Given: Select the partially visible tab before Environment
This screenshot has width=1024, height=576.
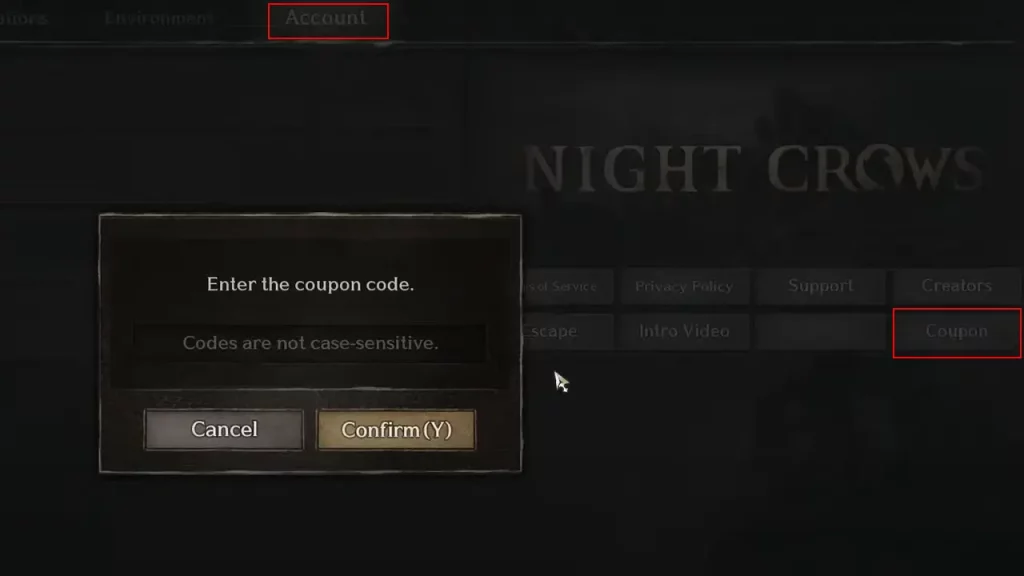Looking at the screenshot, I should point(24,18).
